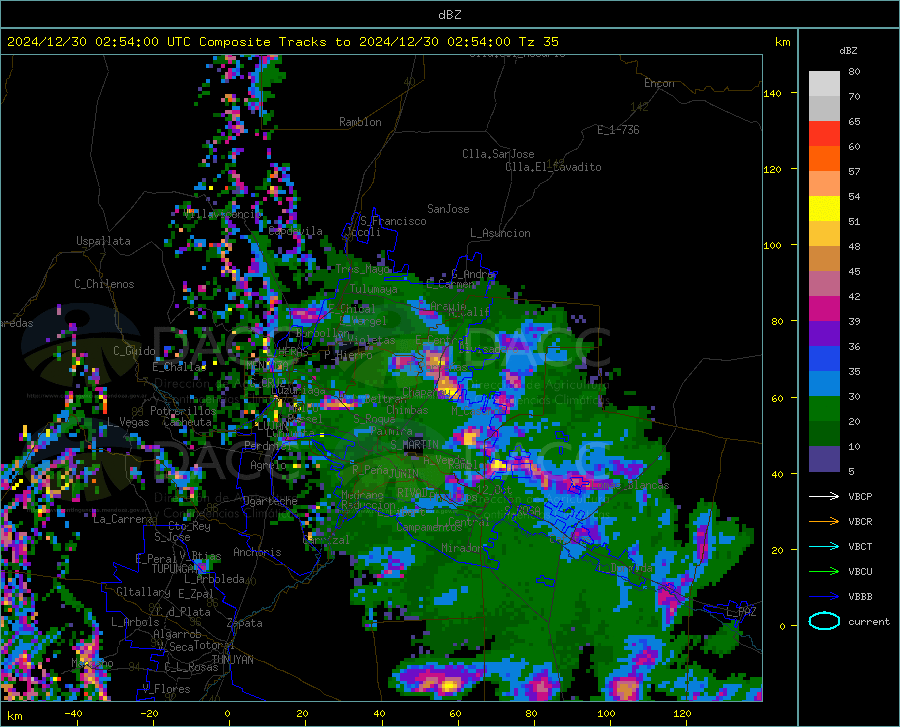Click the 'E_Challas' place label
Screen dimensions: 900x727
coord(179,367)
